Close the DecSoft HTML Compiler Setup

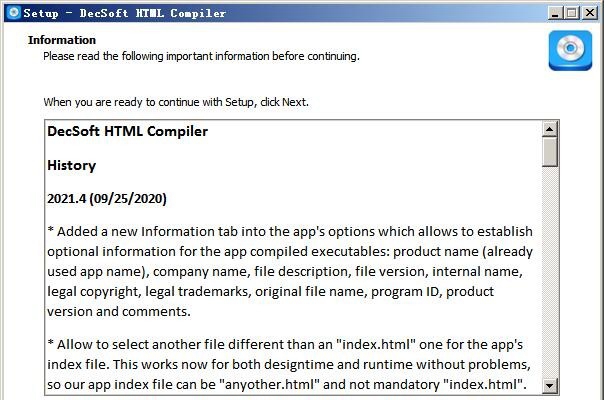tap(590, 13)
